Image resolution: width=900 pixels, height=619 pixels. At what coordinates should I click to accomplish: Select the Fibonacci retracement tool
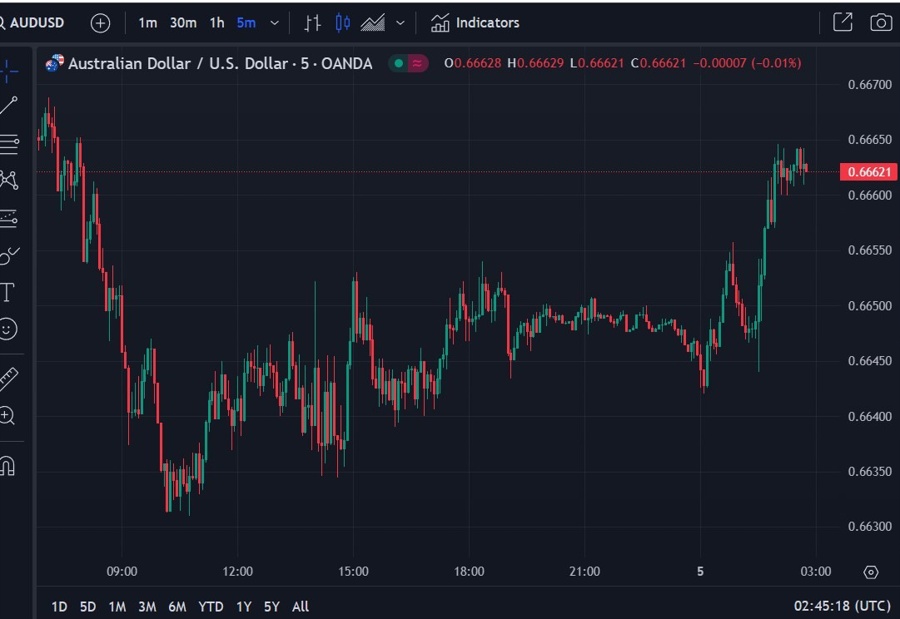tap(9, 144)
